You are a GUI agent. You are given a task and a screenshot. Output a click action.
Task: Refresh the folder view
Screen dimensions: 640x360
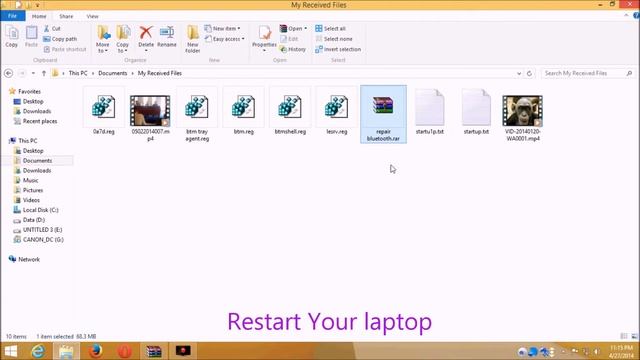529,73
